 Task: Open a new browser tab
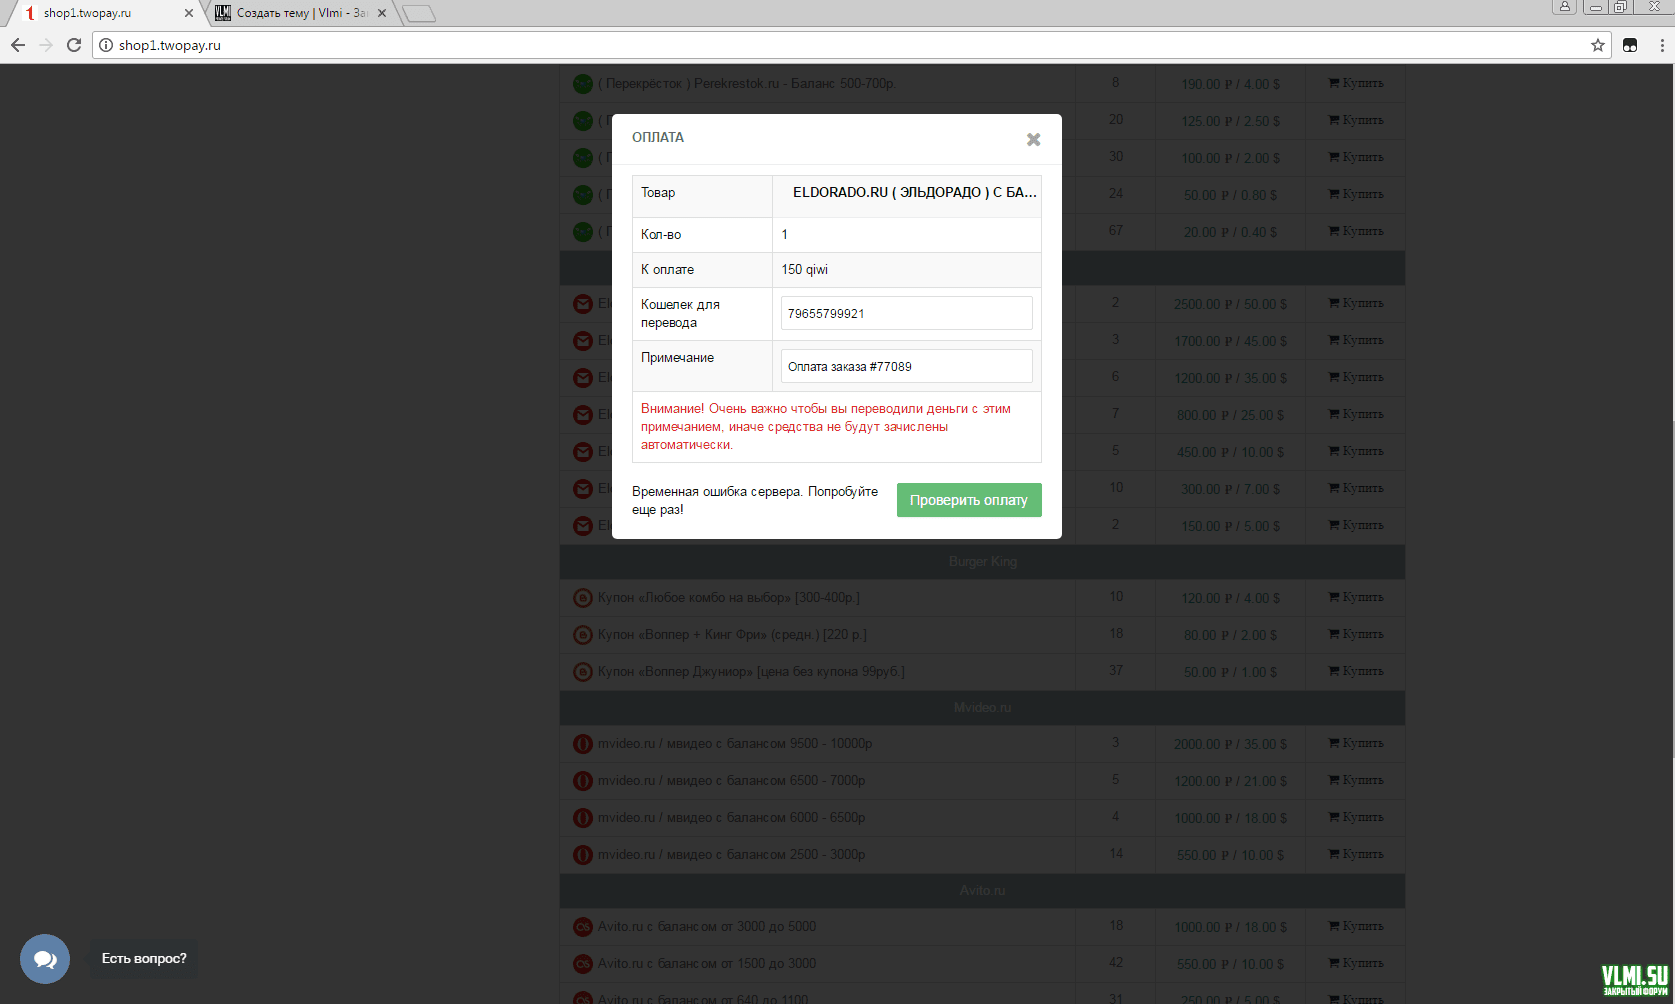pos(419,13)
